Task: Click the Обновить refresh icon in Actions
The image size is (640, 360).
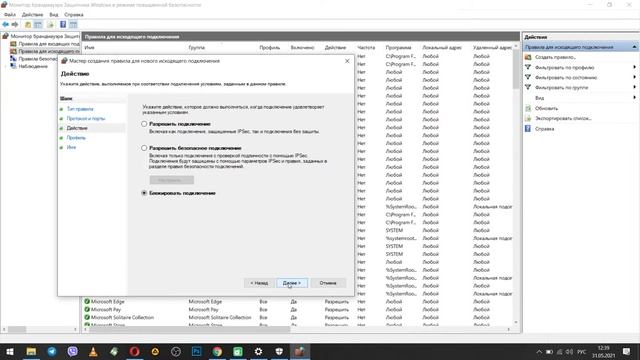Action: click(528, 108)
